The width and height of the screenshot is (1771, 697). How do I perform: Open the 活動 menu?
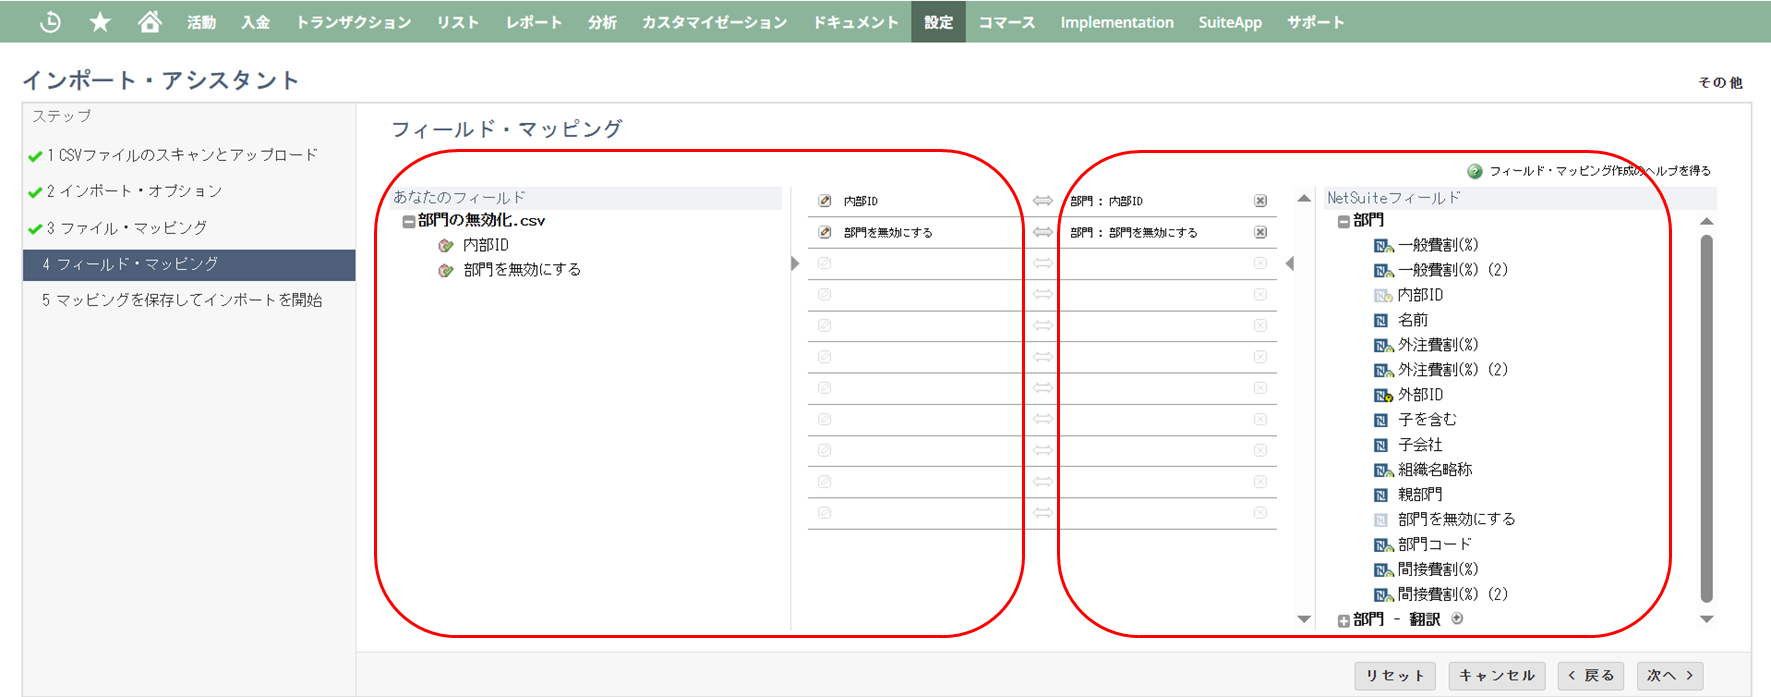pyautogui.click(x=201, y=22)
